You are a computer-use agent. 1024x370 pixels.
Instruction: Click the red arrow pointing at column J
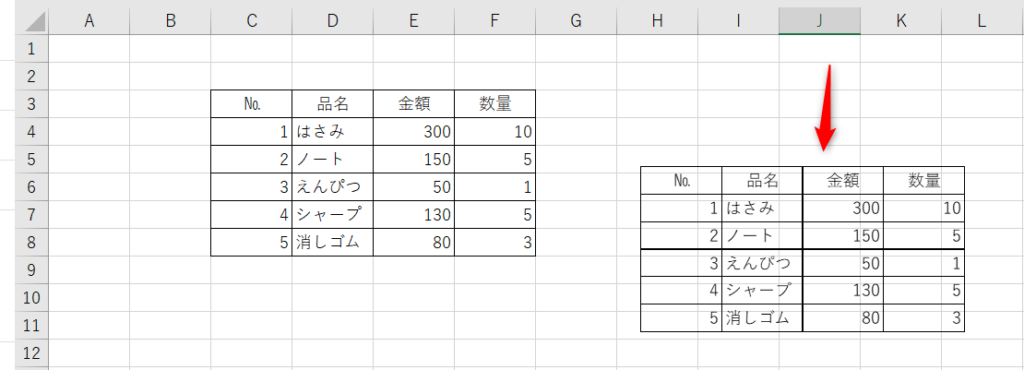826,108
